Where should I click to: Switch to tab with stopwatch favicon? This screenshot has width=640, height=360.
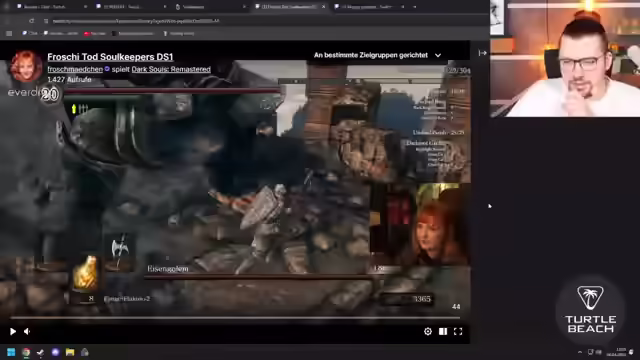click(x=210, y=7)
